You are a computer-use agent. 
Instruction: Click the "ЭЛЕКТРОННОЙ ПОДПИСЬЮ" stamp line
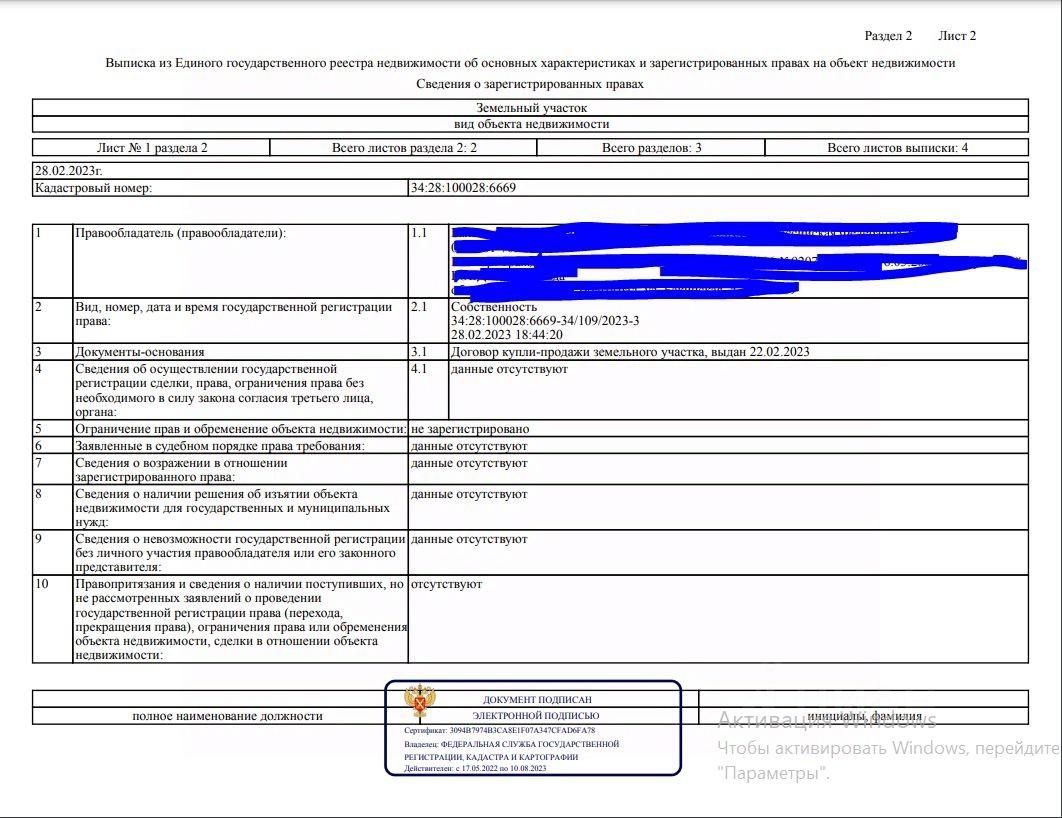point(536,716)
